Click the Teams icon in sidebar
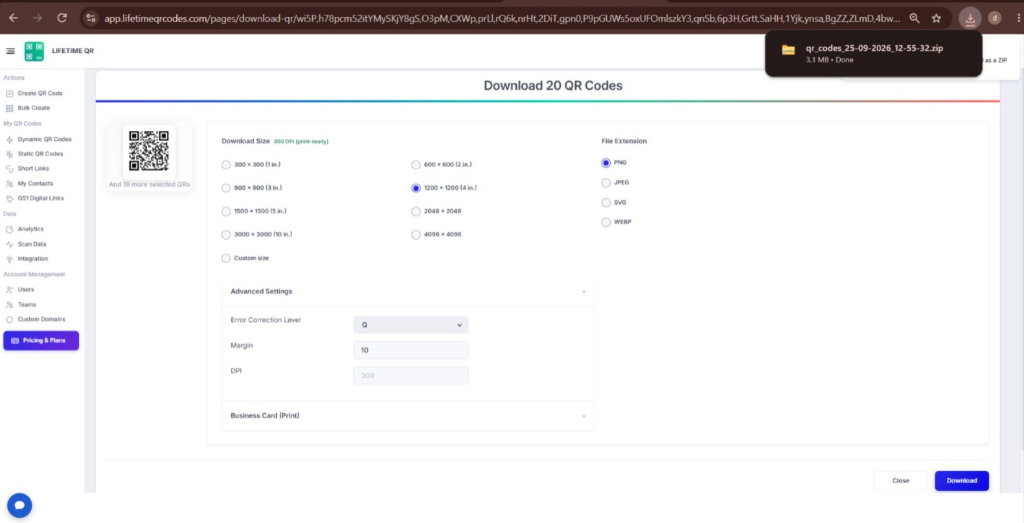Image resolution: width=1024 pixels, height=523 pixels. point(9,305)
